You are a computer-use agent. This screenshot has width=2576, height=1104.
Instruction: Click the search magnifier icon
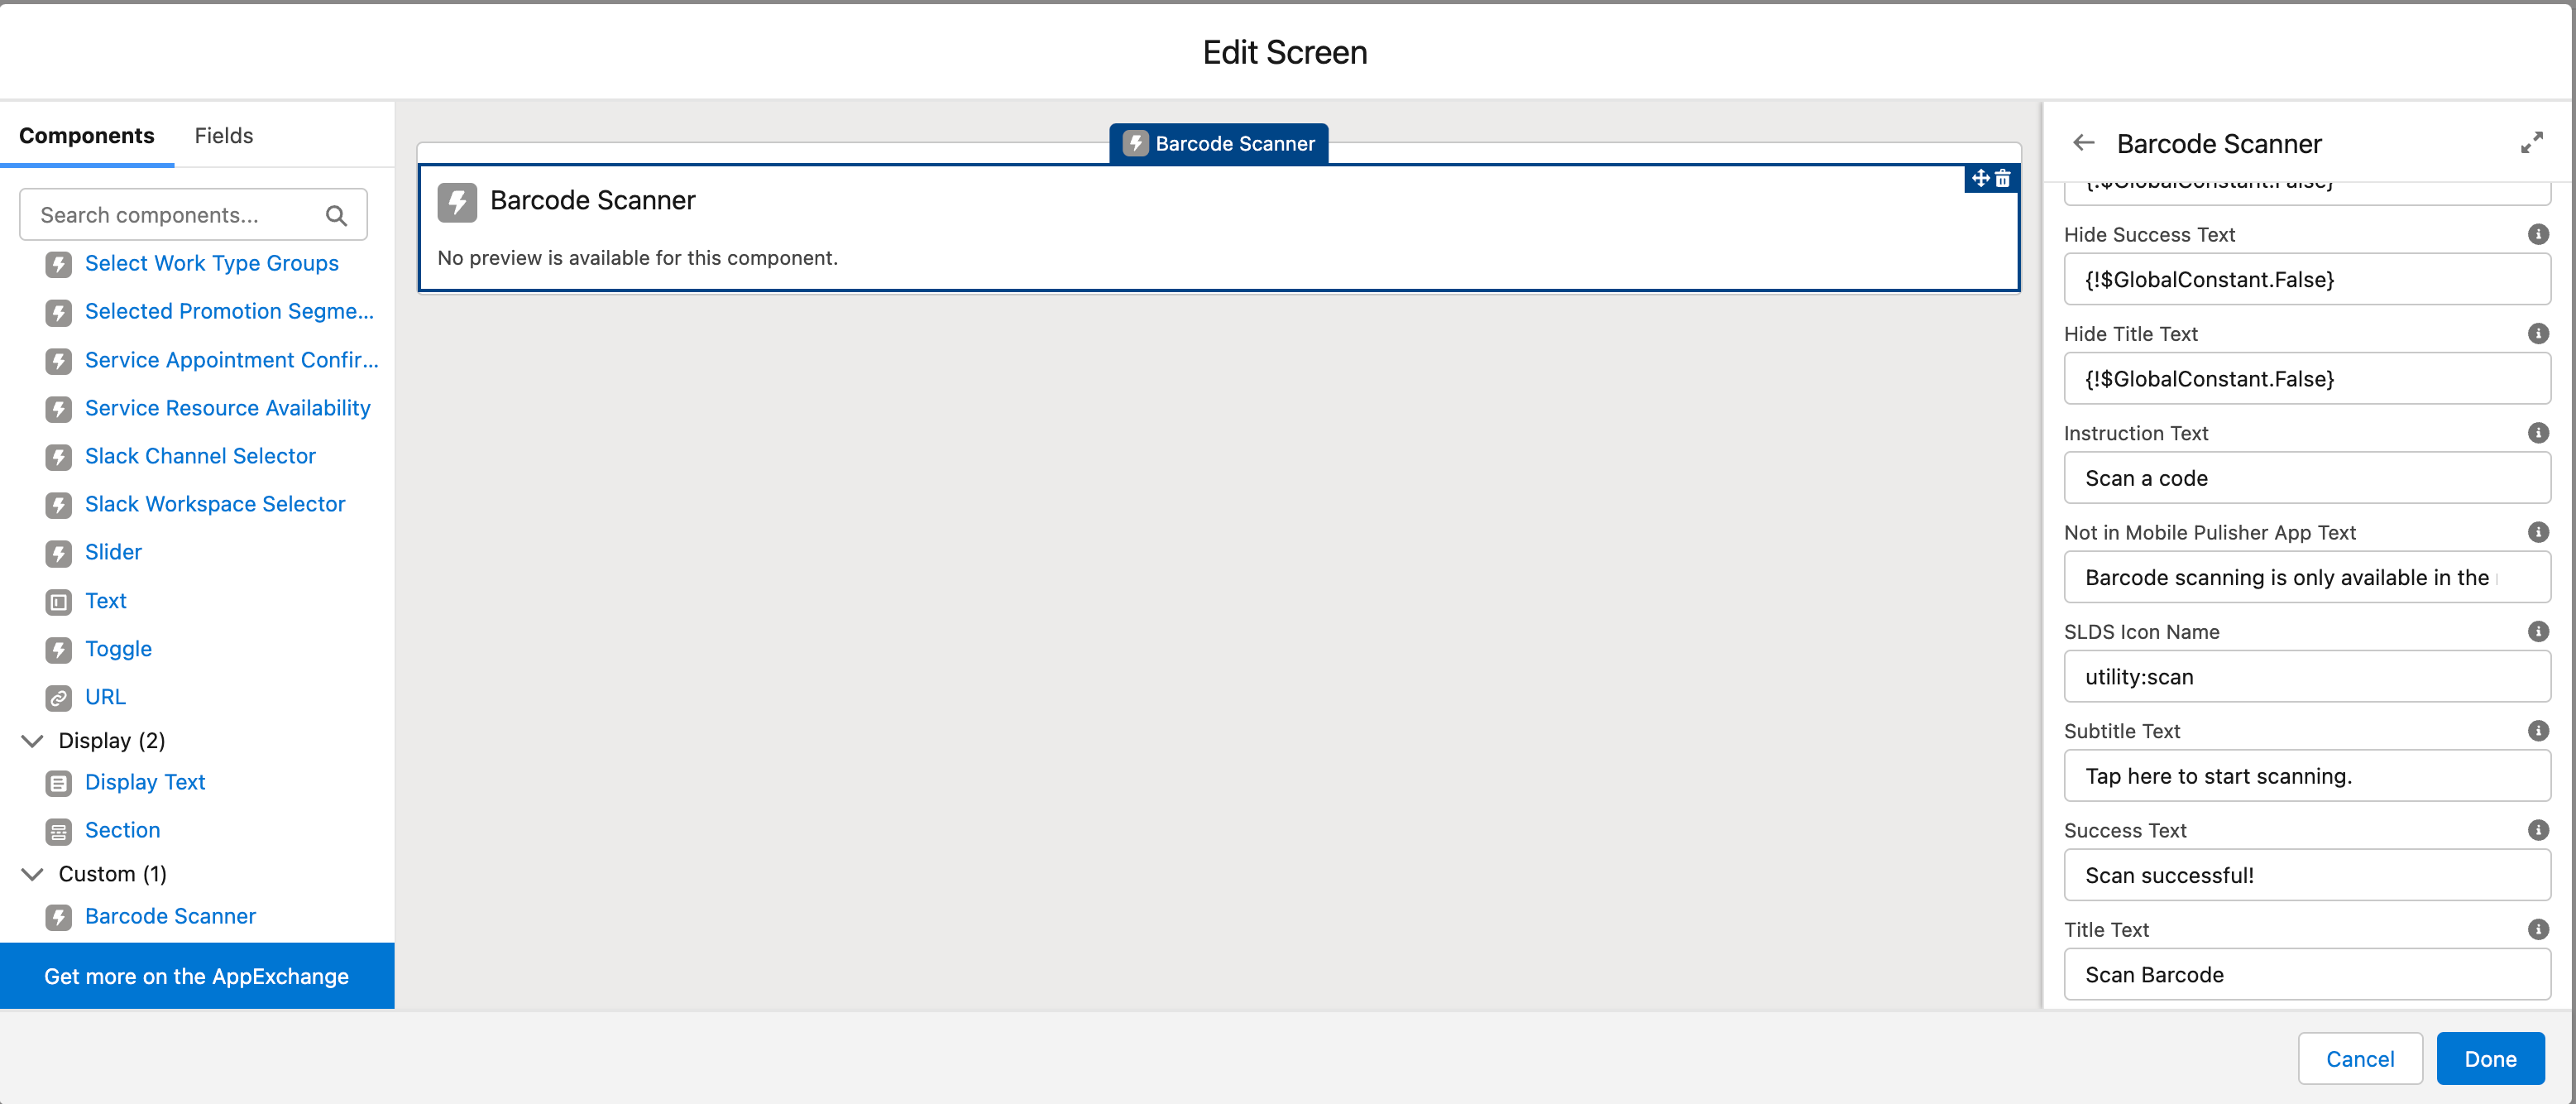click(x=336, y=215)
